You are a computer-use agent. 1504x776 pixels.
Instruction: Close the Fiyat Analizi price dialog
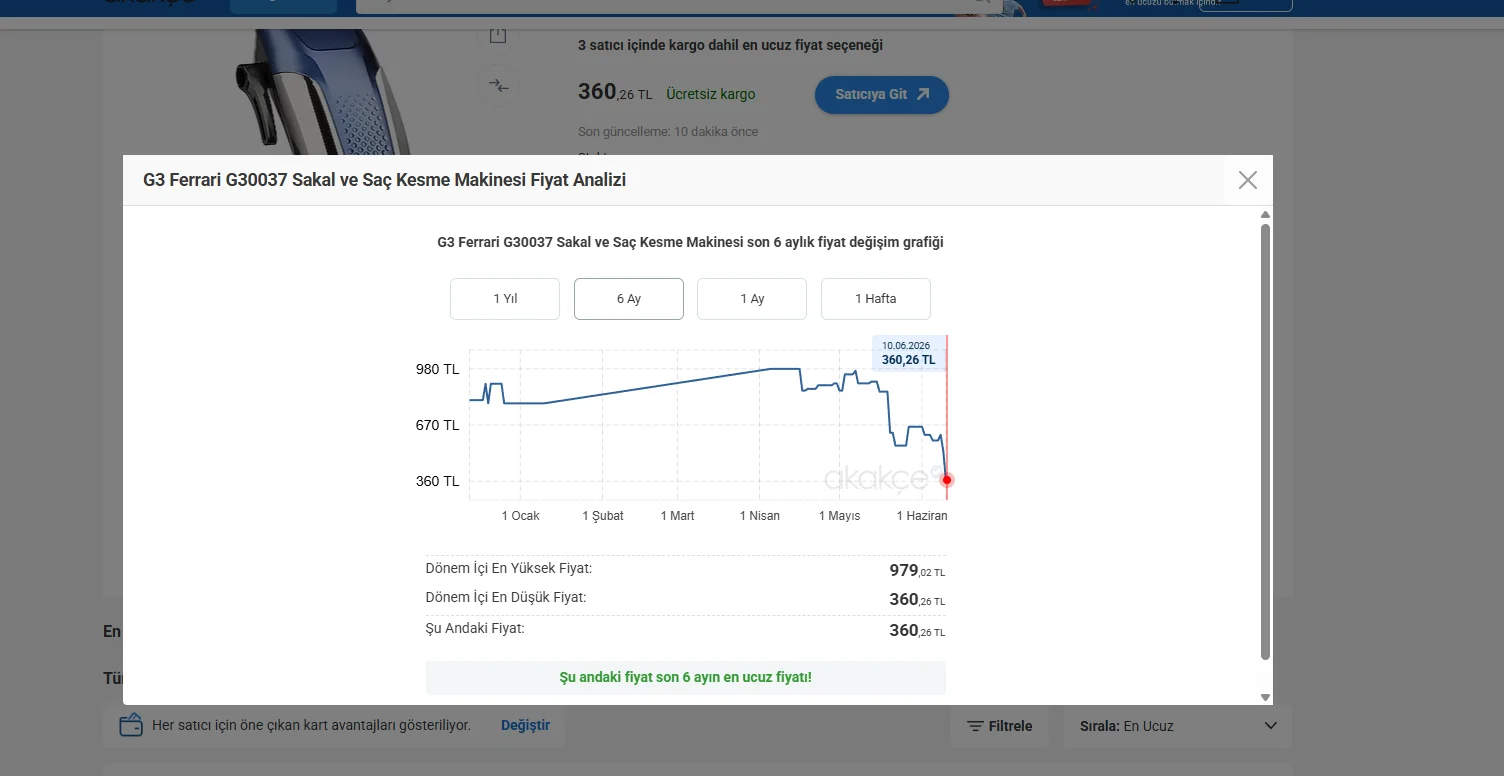point(1248,180)
